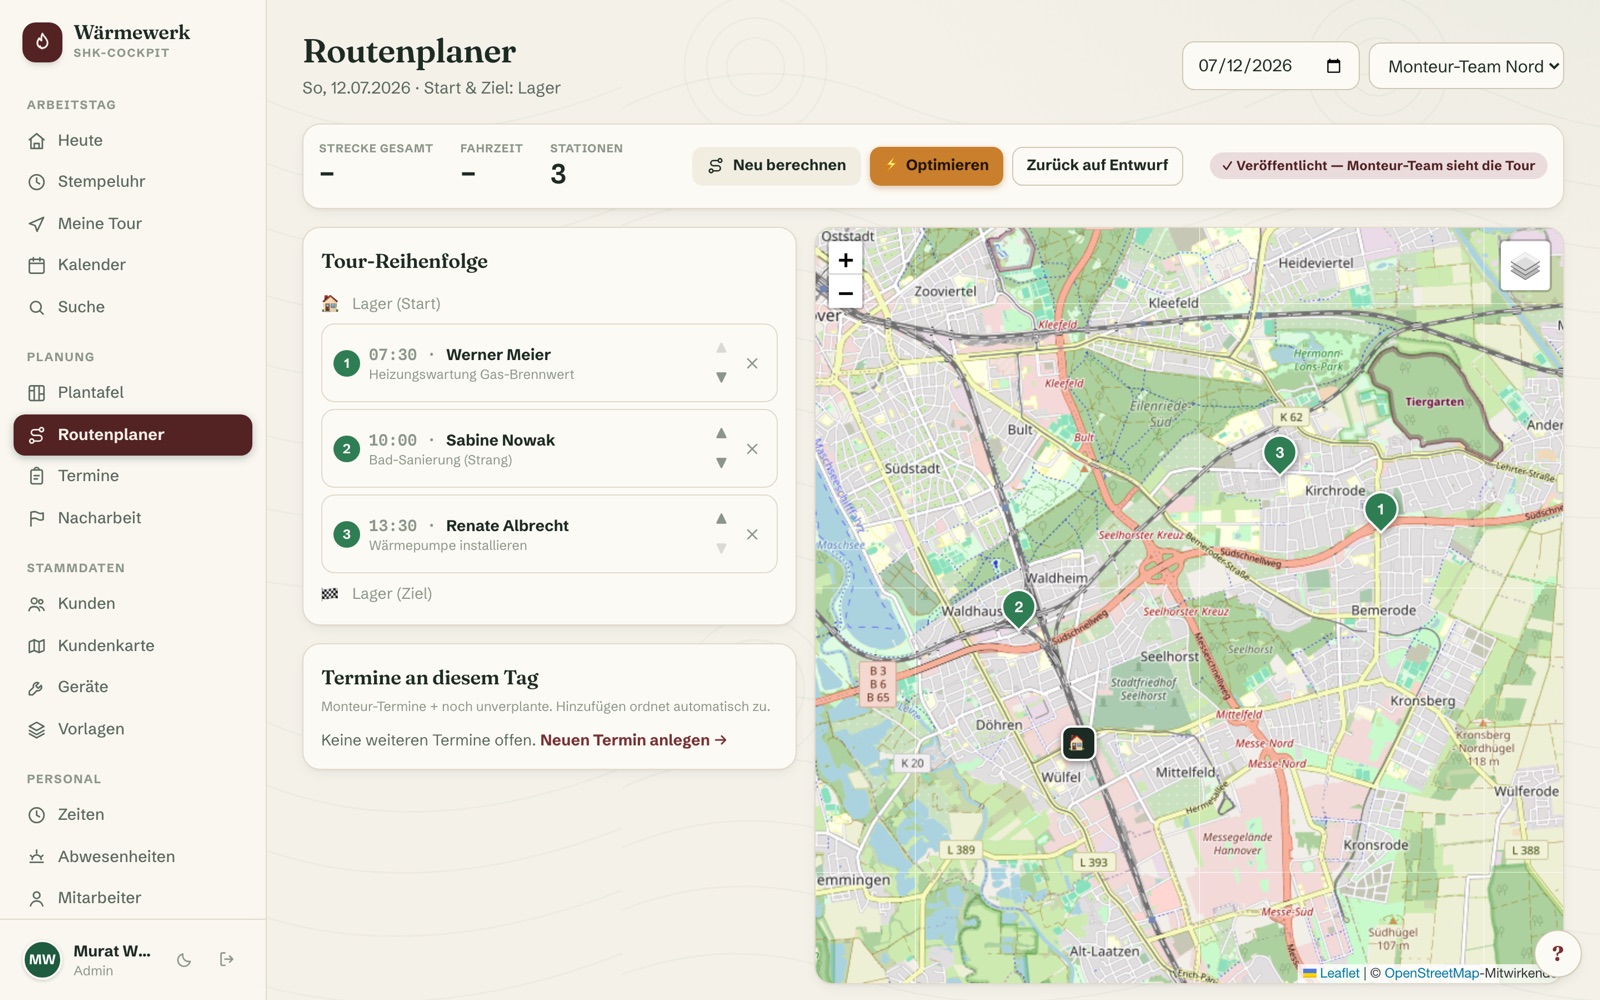Move Werner Meier down in order
Image resolution: width=1600 pixels, height=1000 pixels.
(x=721, y=377)
